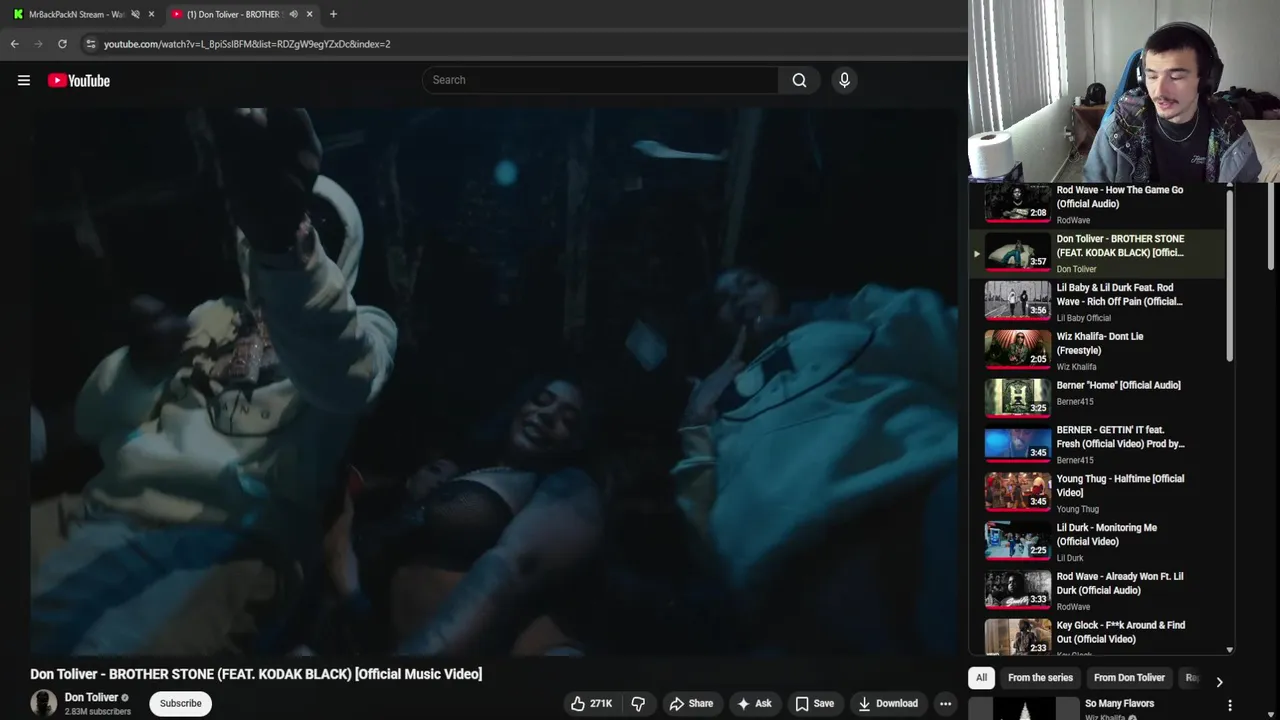1280x720 pixels.
Task: View site information icon in address bar
Action: pos(91,44)
